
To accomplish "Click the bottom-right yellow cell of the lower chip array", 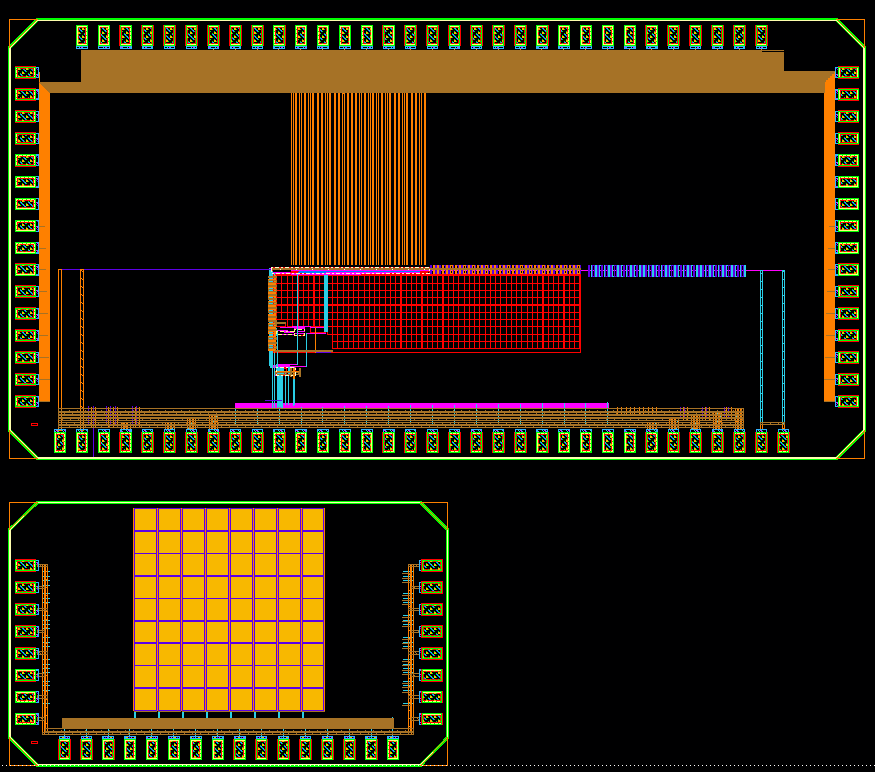I will pos(313,699).
